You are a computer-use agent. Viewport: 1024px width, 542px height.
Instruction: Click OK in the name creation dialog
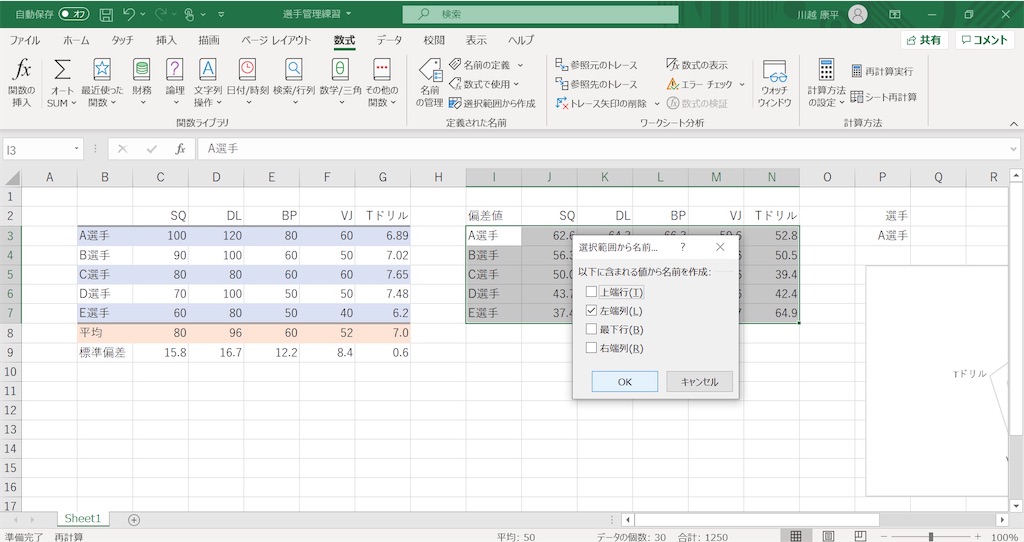click(624, 381)
